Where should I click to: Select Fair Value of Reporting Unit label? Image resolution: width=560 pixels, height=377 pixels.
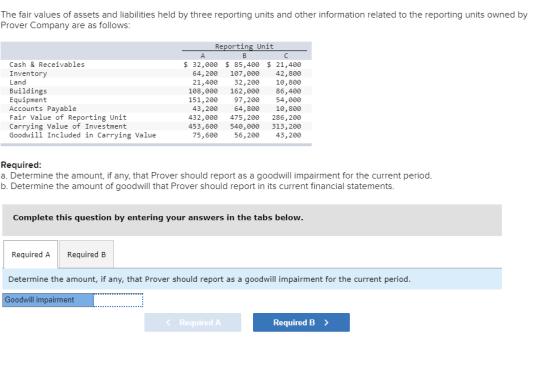(68, 117)
